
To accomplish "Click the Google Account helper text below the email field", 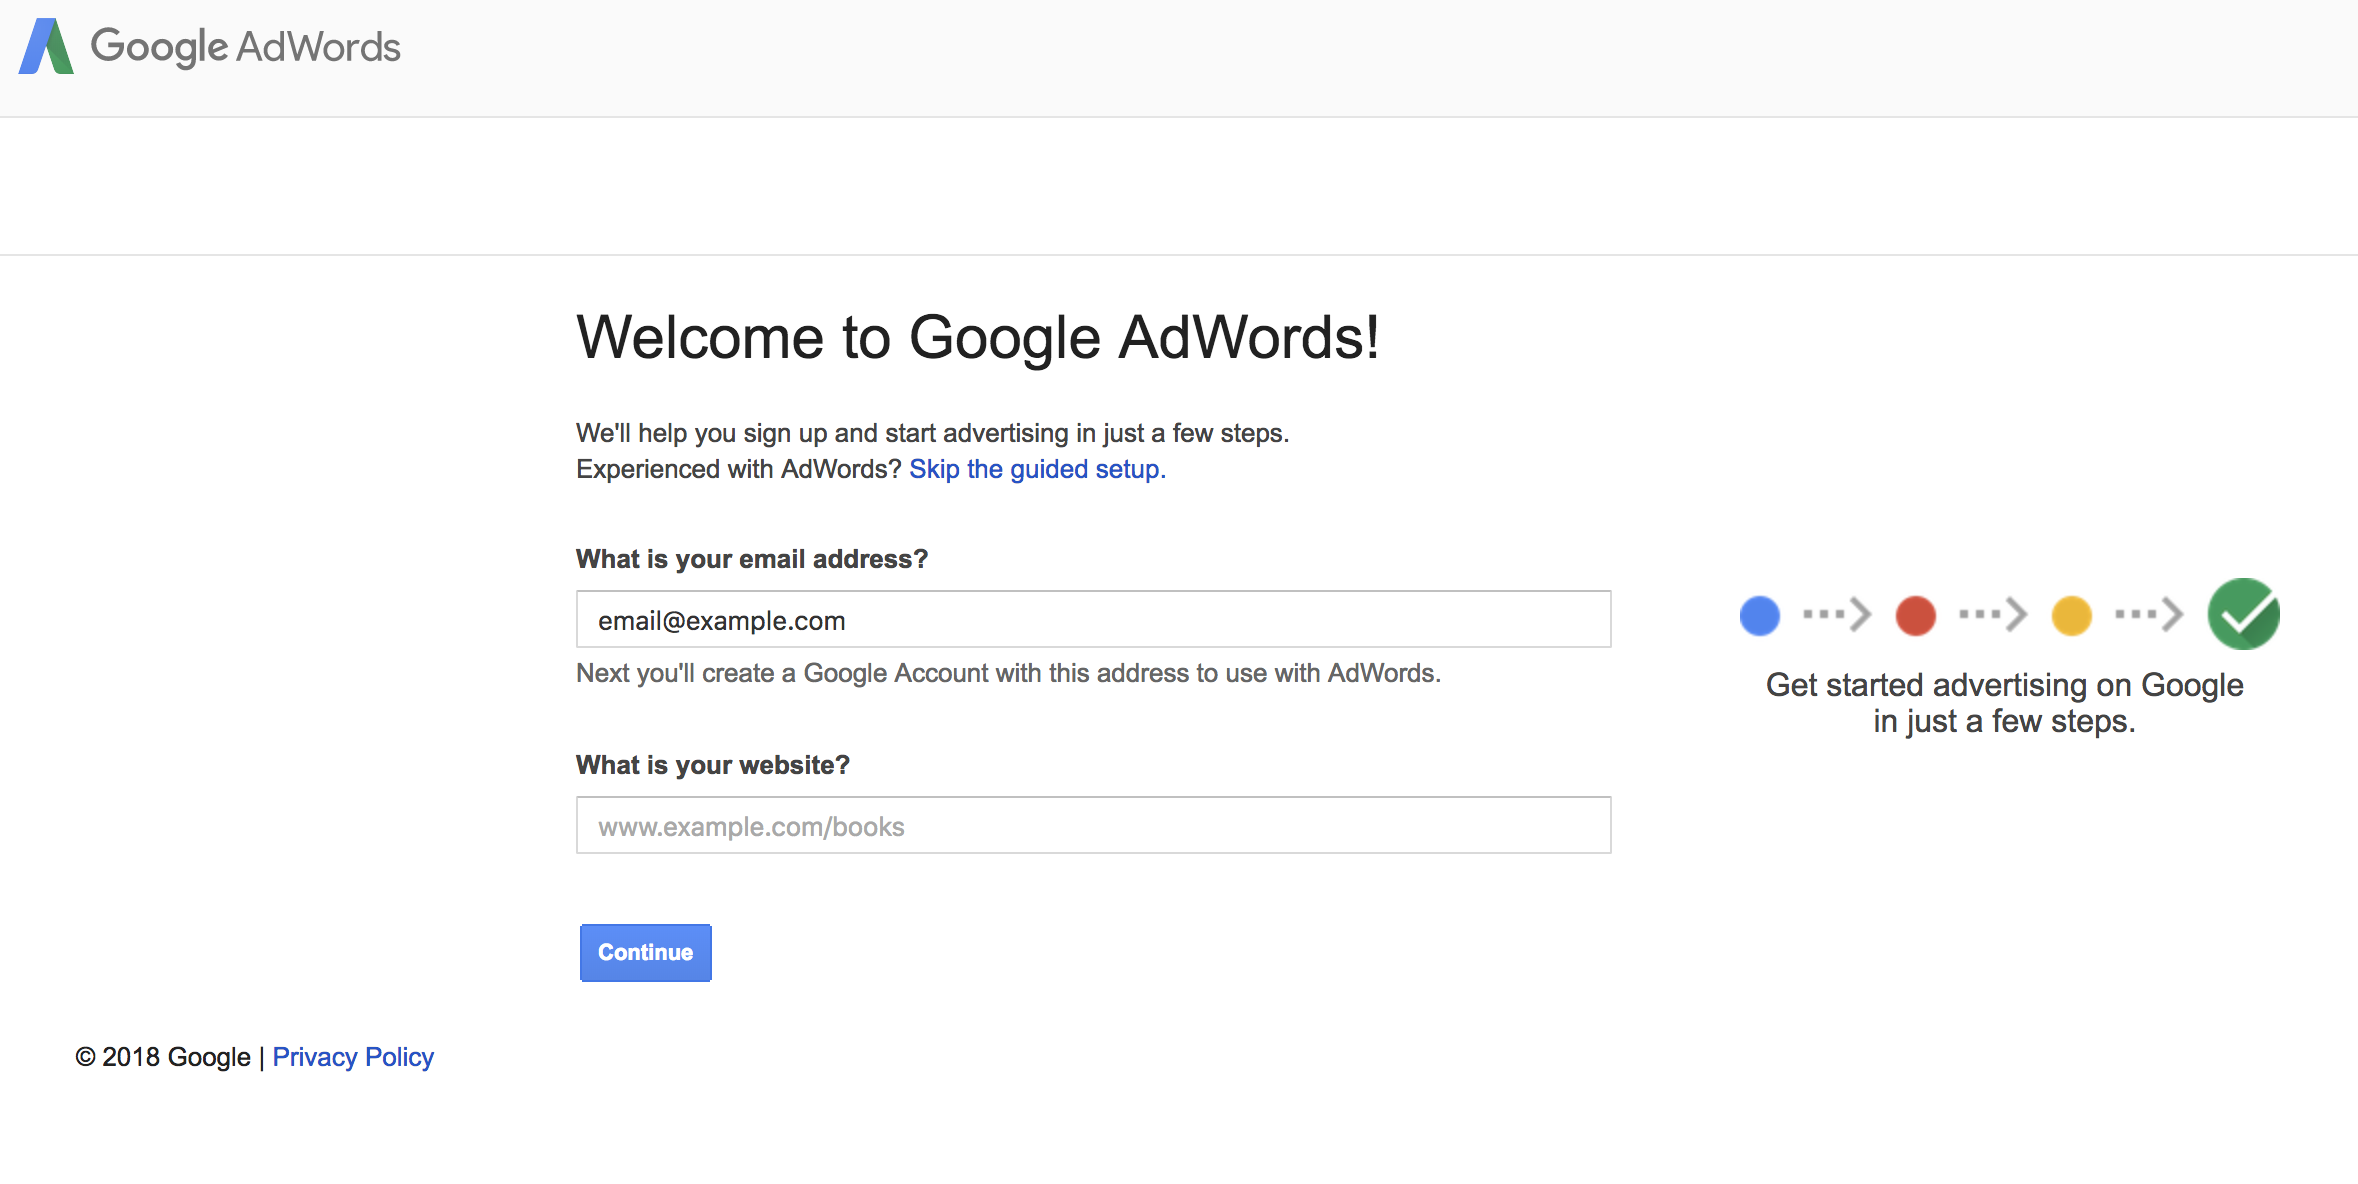I will 1008,673.
